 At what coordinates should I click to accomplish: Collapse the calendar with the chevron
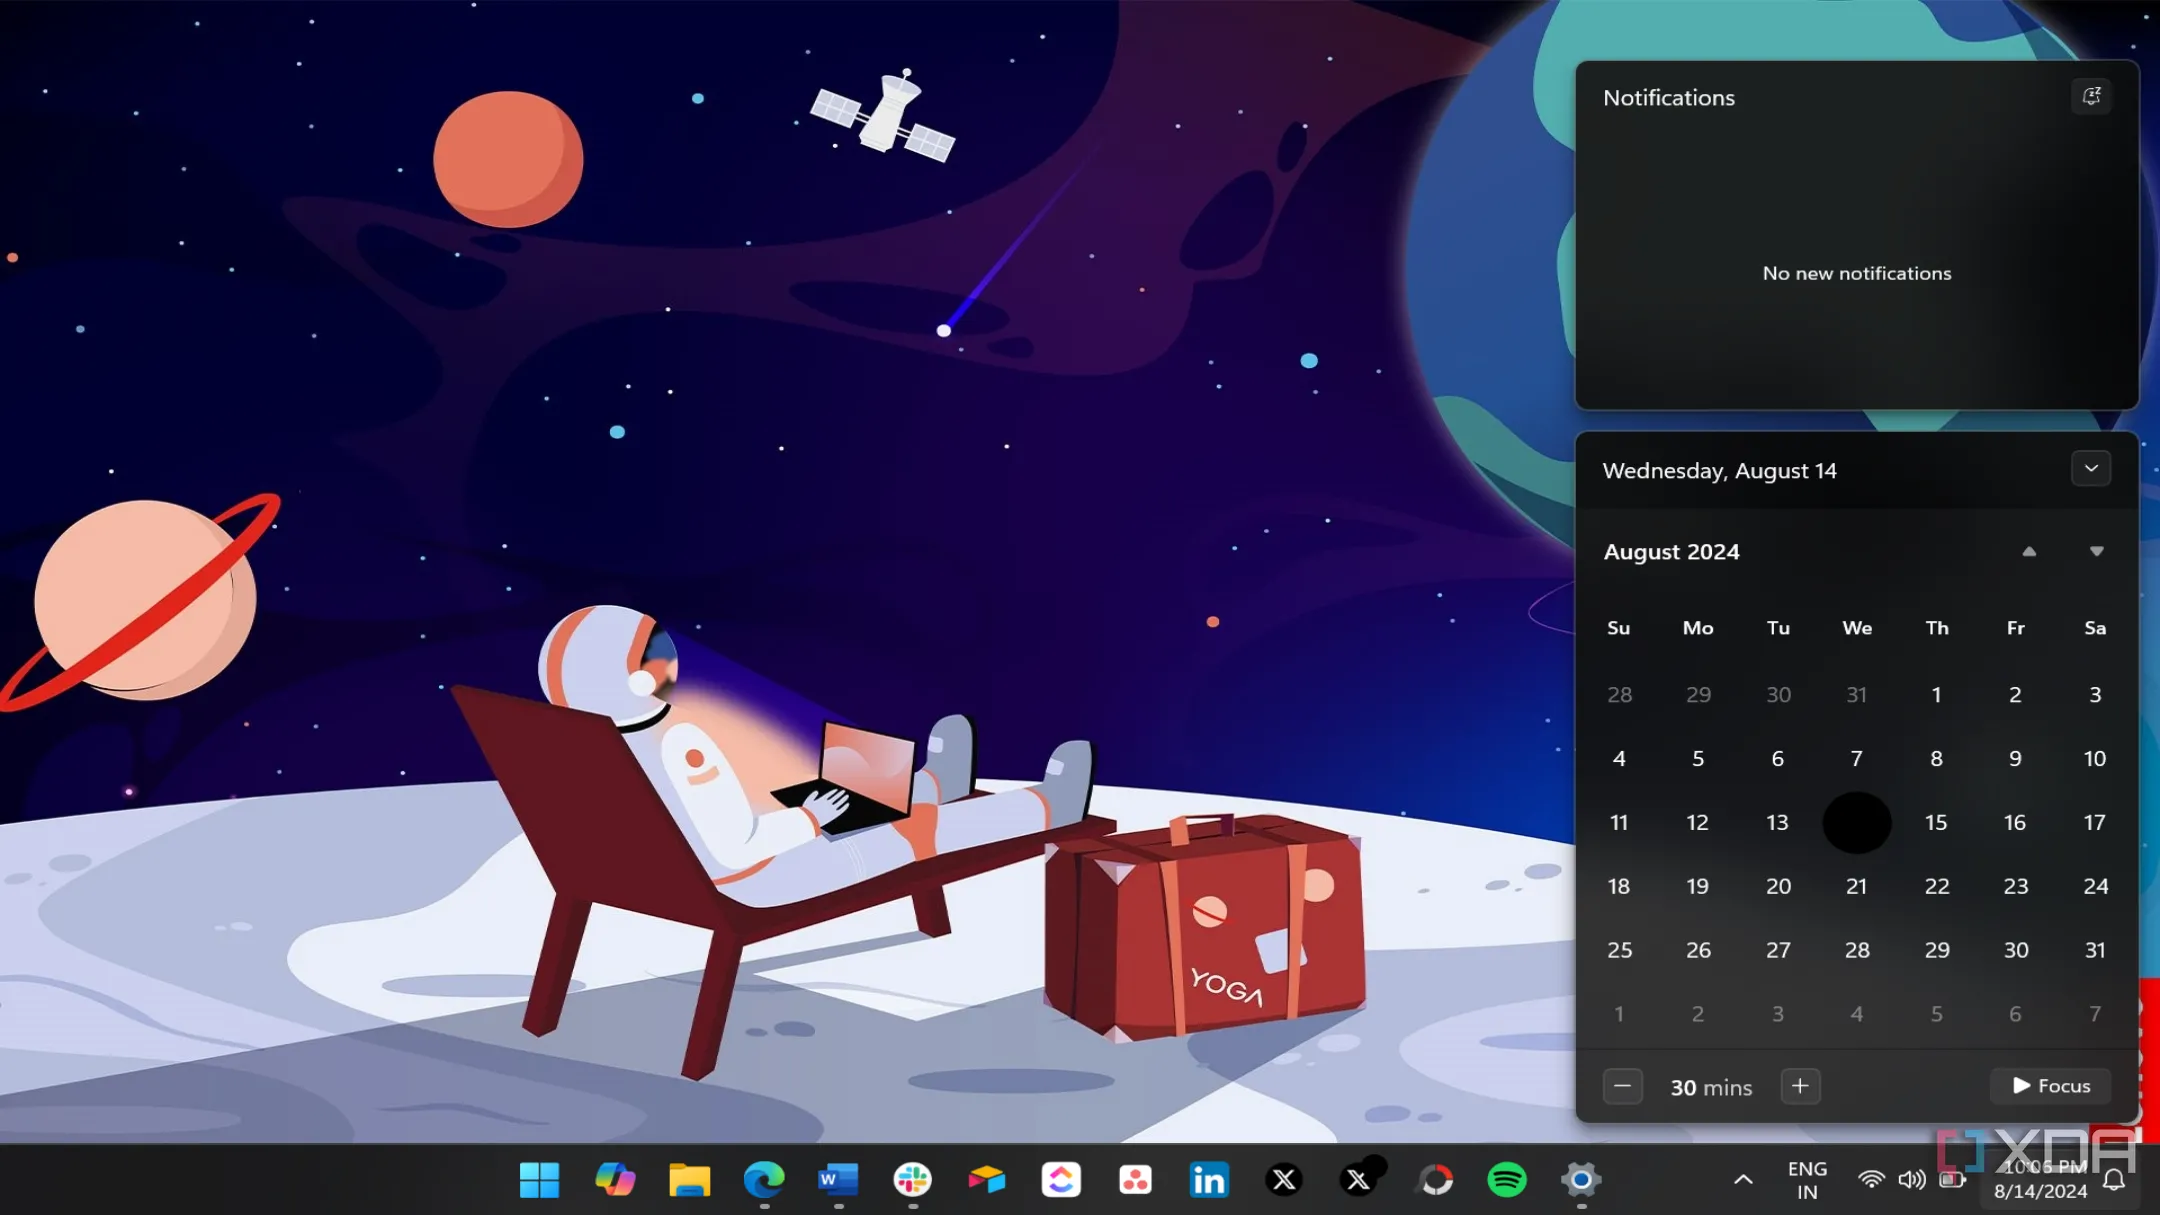pyautogui.click(x=2091, y=468)
